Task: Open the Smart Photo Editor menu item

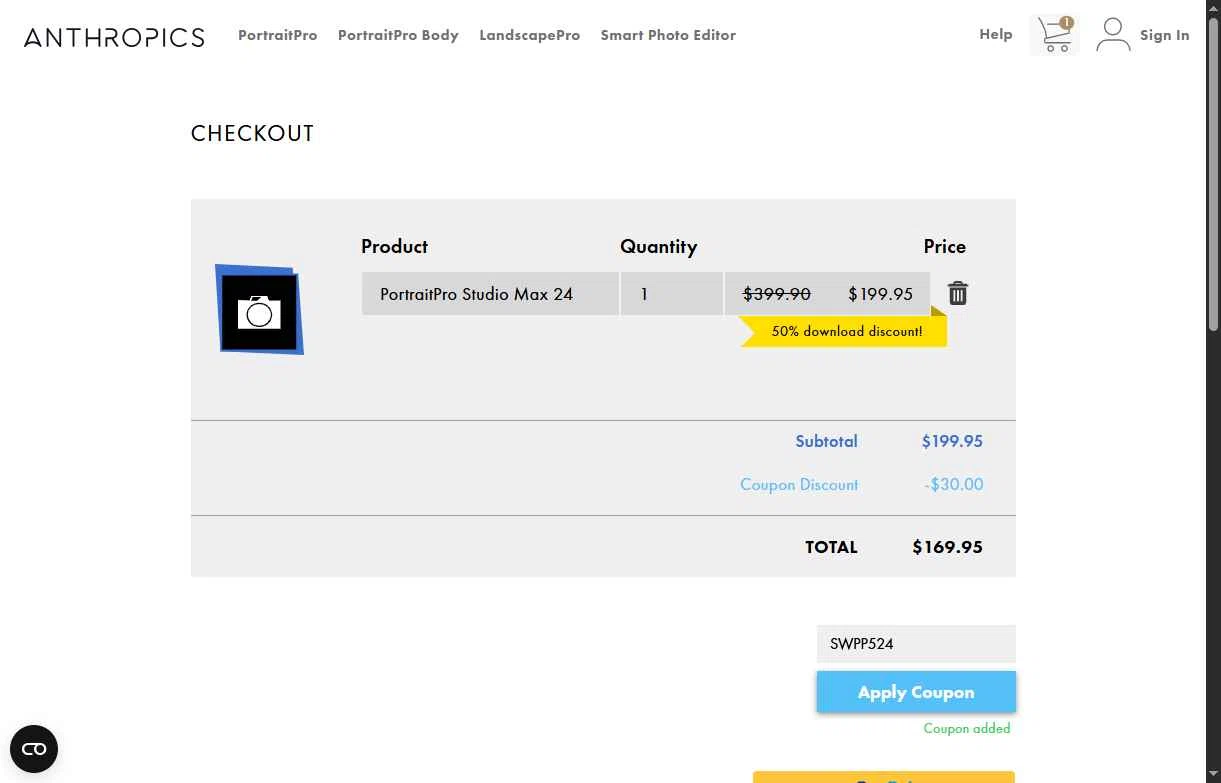Action: tap(668, 35)
